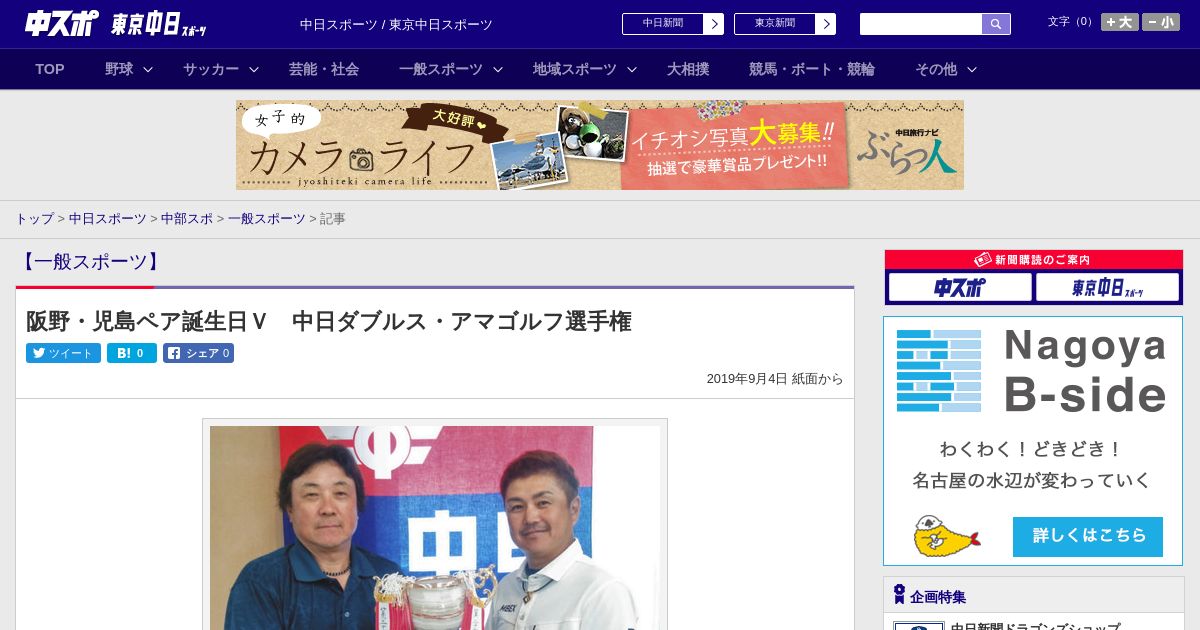Go to 一般スポーツ breadcrumb link
1200x630 pixels.
[267, 218]
